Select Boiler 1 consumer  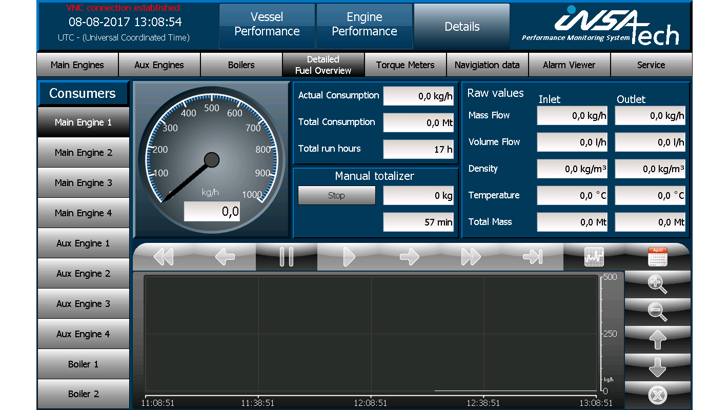(x=83, y=364)
